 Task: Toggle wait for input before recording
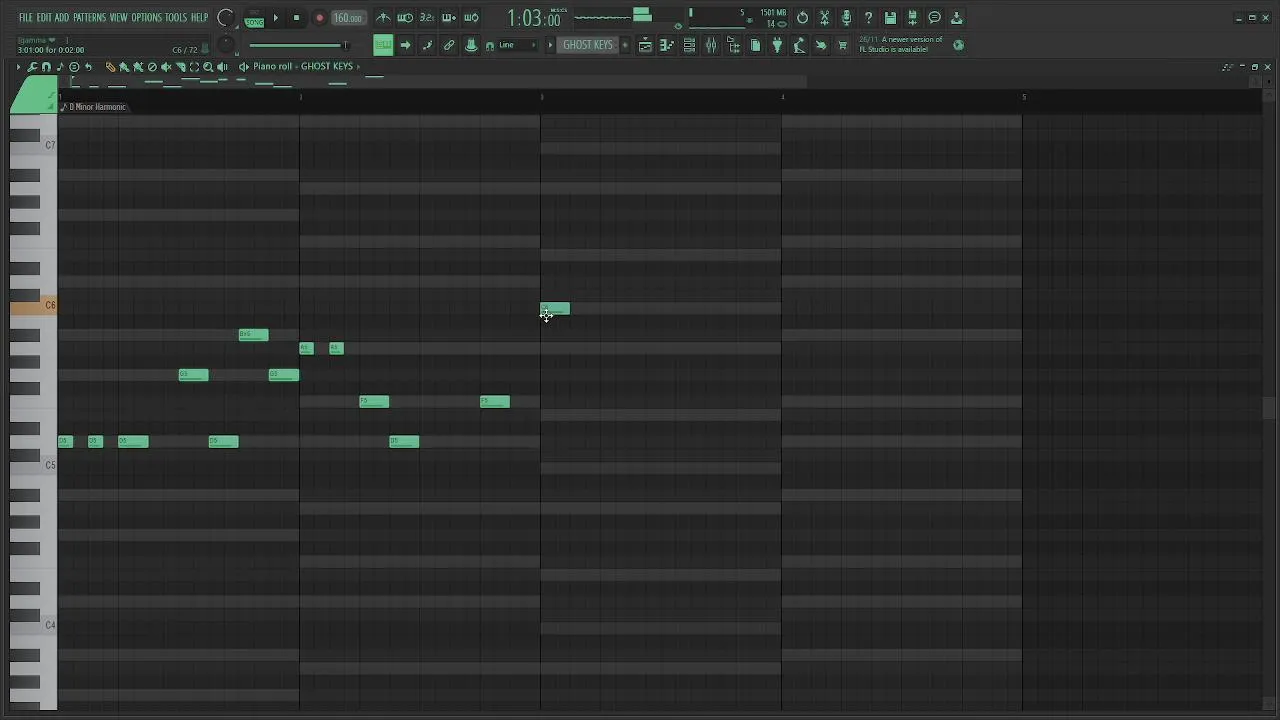[x=405, y=18]
